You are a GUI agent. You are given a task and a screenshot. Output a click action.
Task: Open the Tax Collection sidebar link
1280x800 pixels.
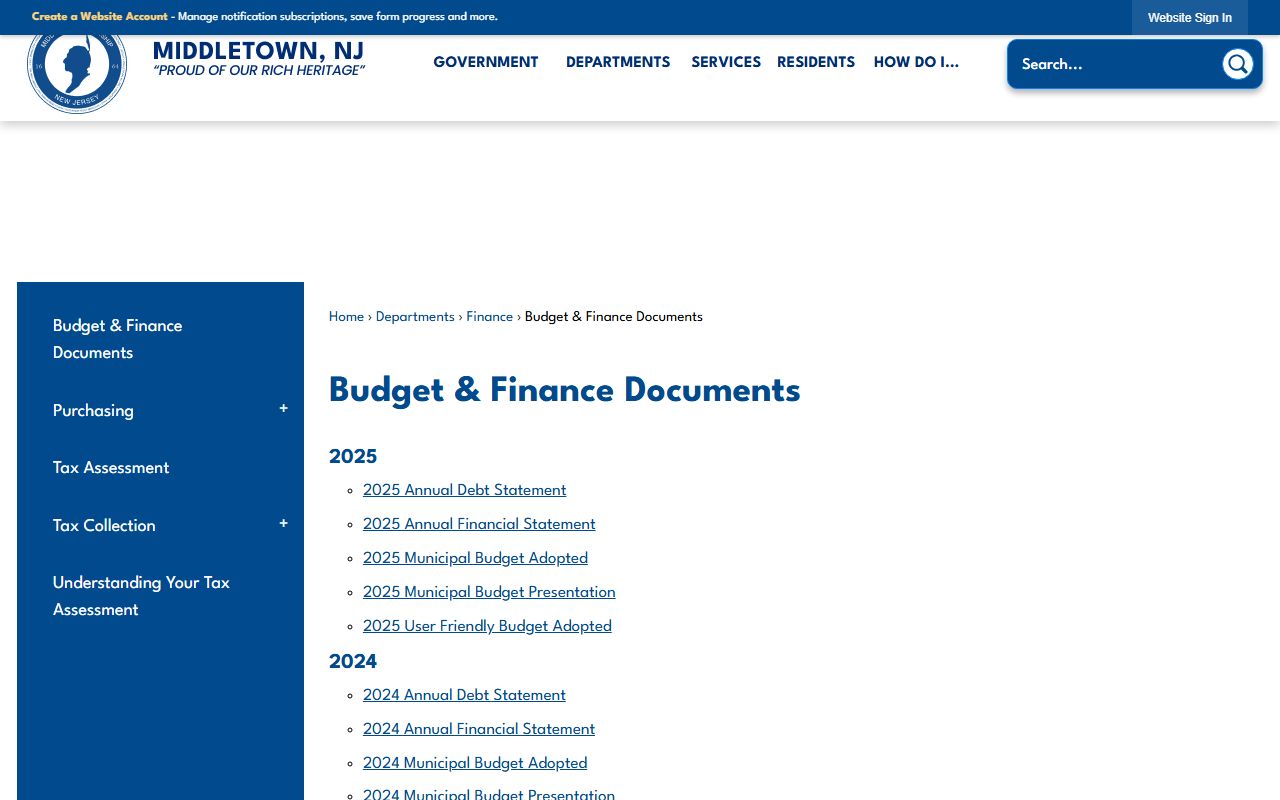104,526
